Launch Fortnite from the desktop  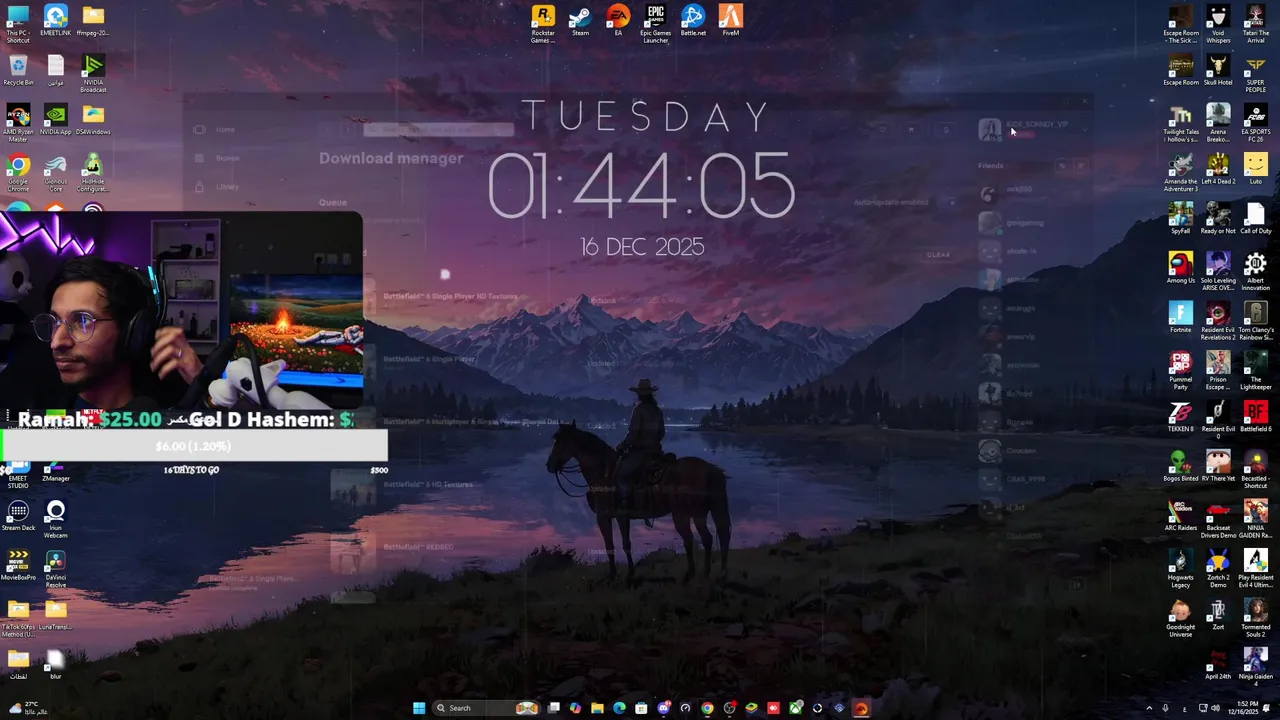(x=1180, y=318)
